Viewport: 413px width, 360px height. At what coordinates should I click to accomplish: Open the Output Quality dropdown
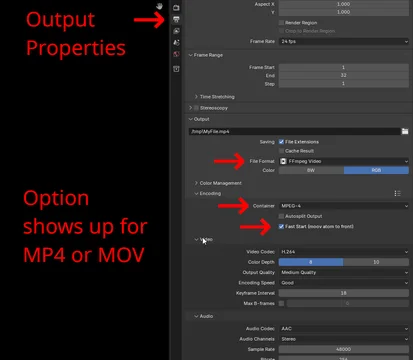(x=344, y=272)
